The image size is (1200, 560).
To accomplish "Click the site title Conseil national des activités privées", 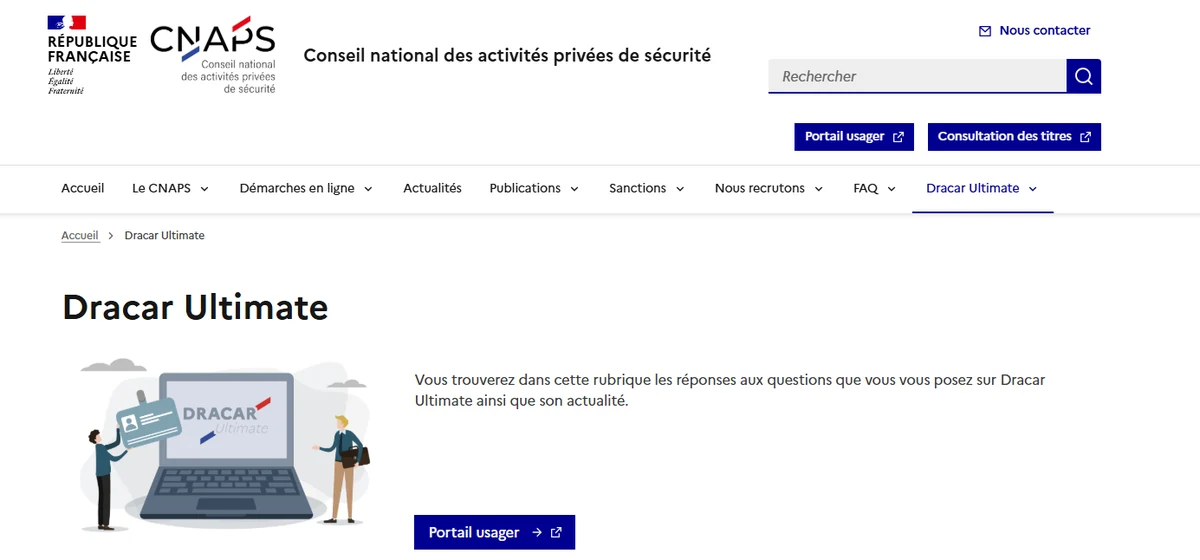I will (507, 56).
